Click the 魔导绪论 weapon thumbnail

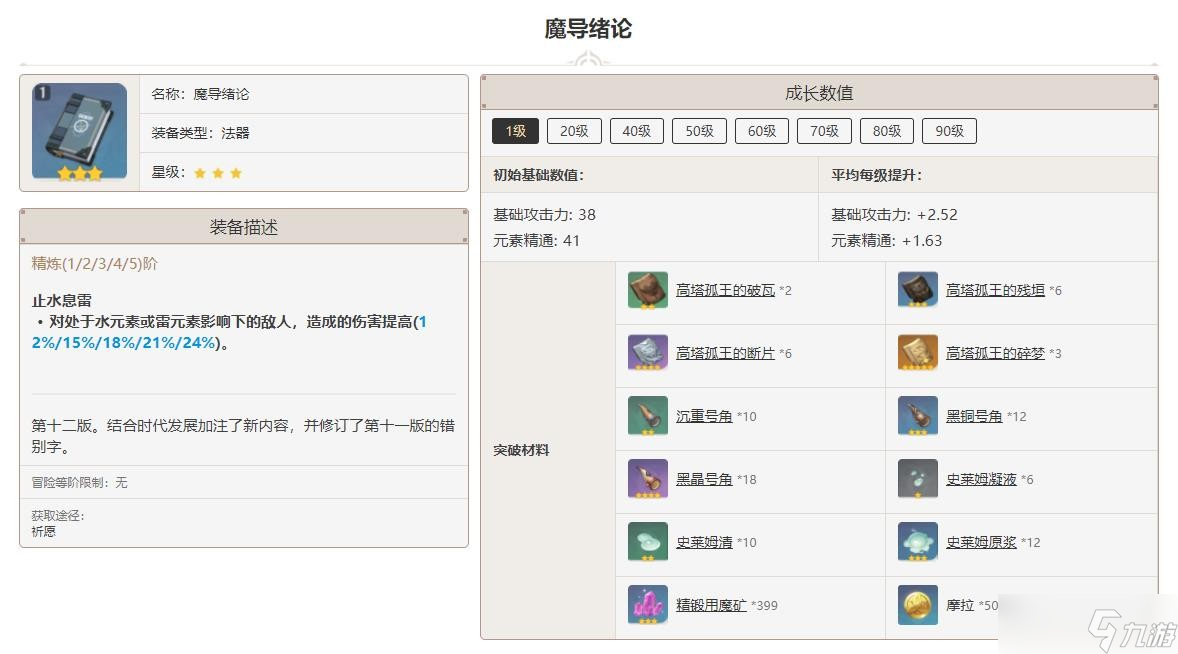pos(80,132)
